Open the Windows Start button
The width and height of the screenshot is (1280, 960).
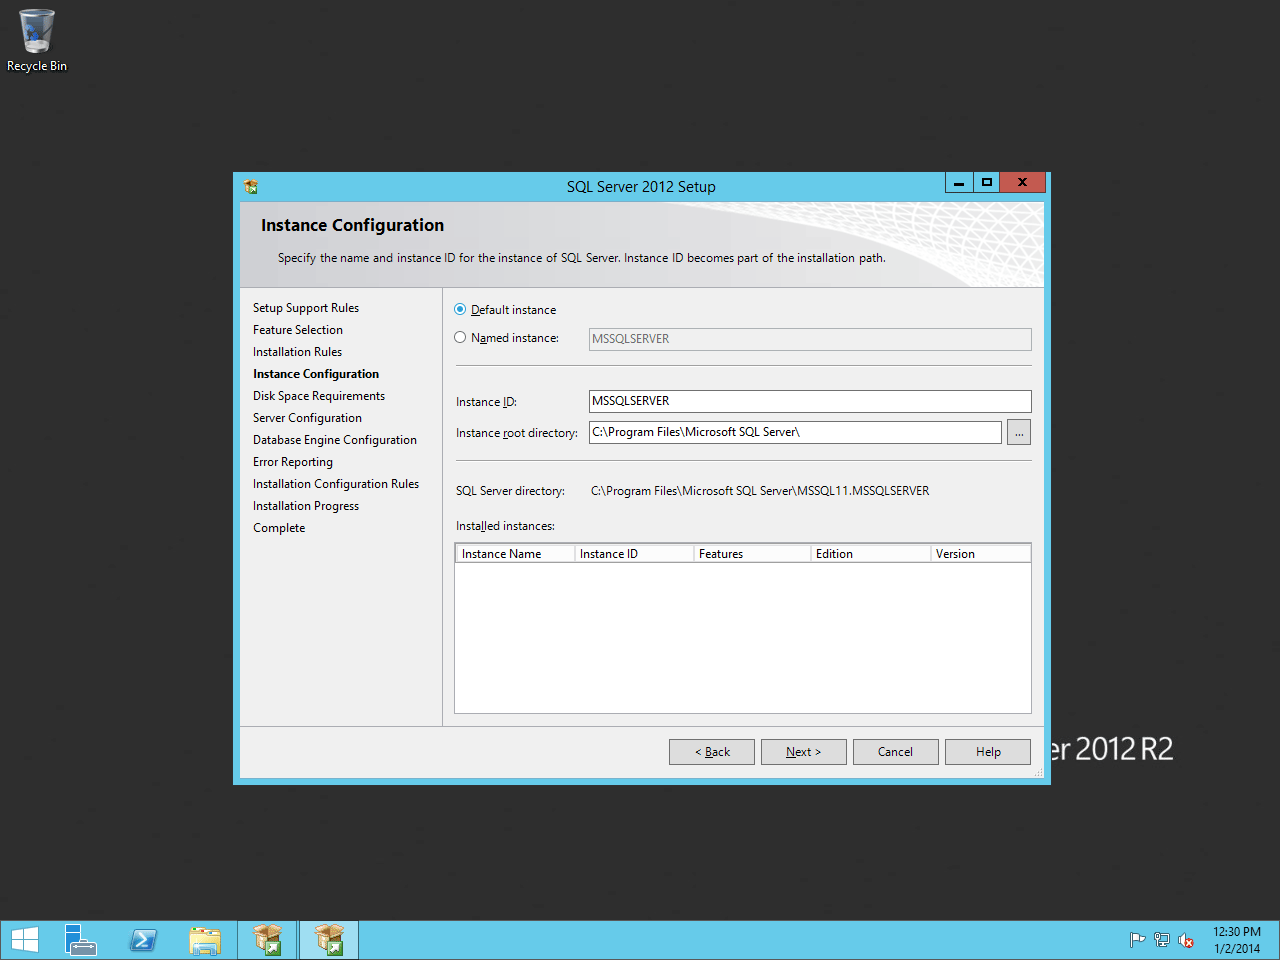coord(25,940)
